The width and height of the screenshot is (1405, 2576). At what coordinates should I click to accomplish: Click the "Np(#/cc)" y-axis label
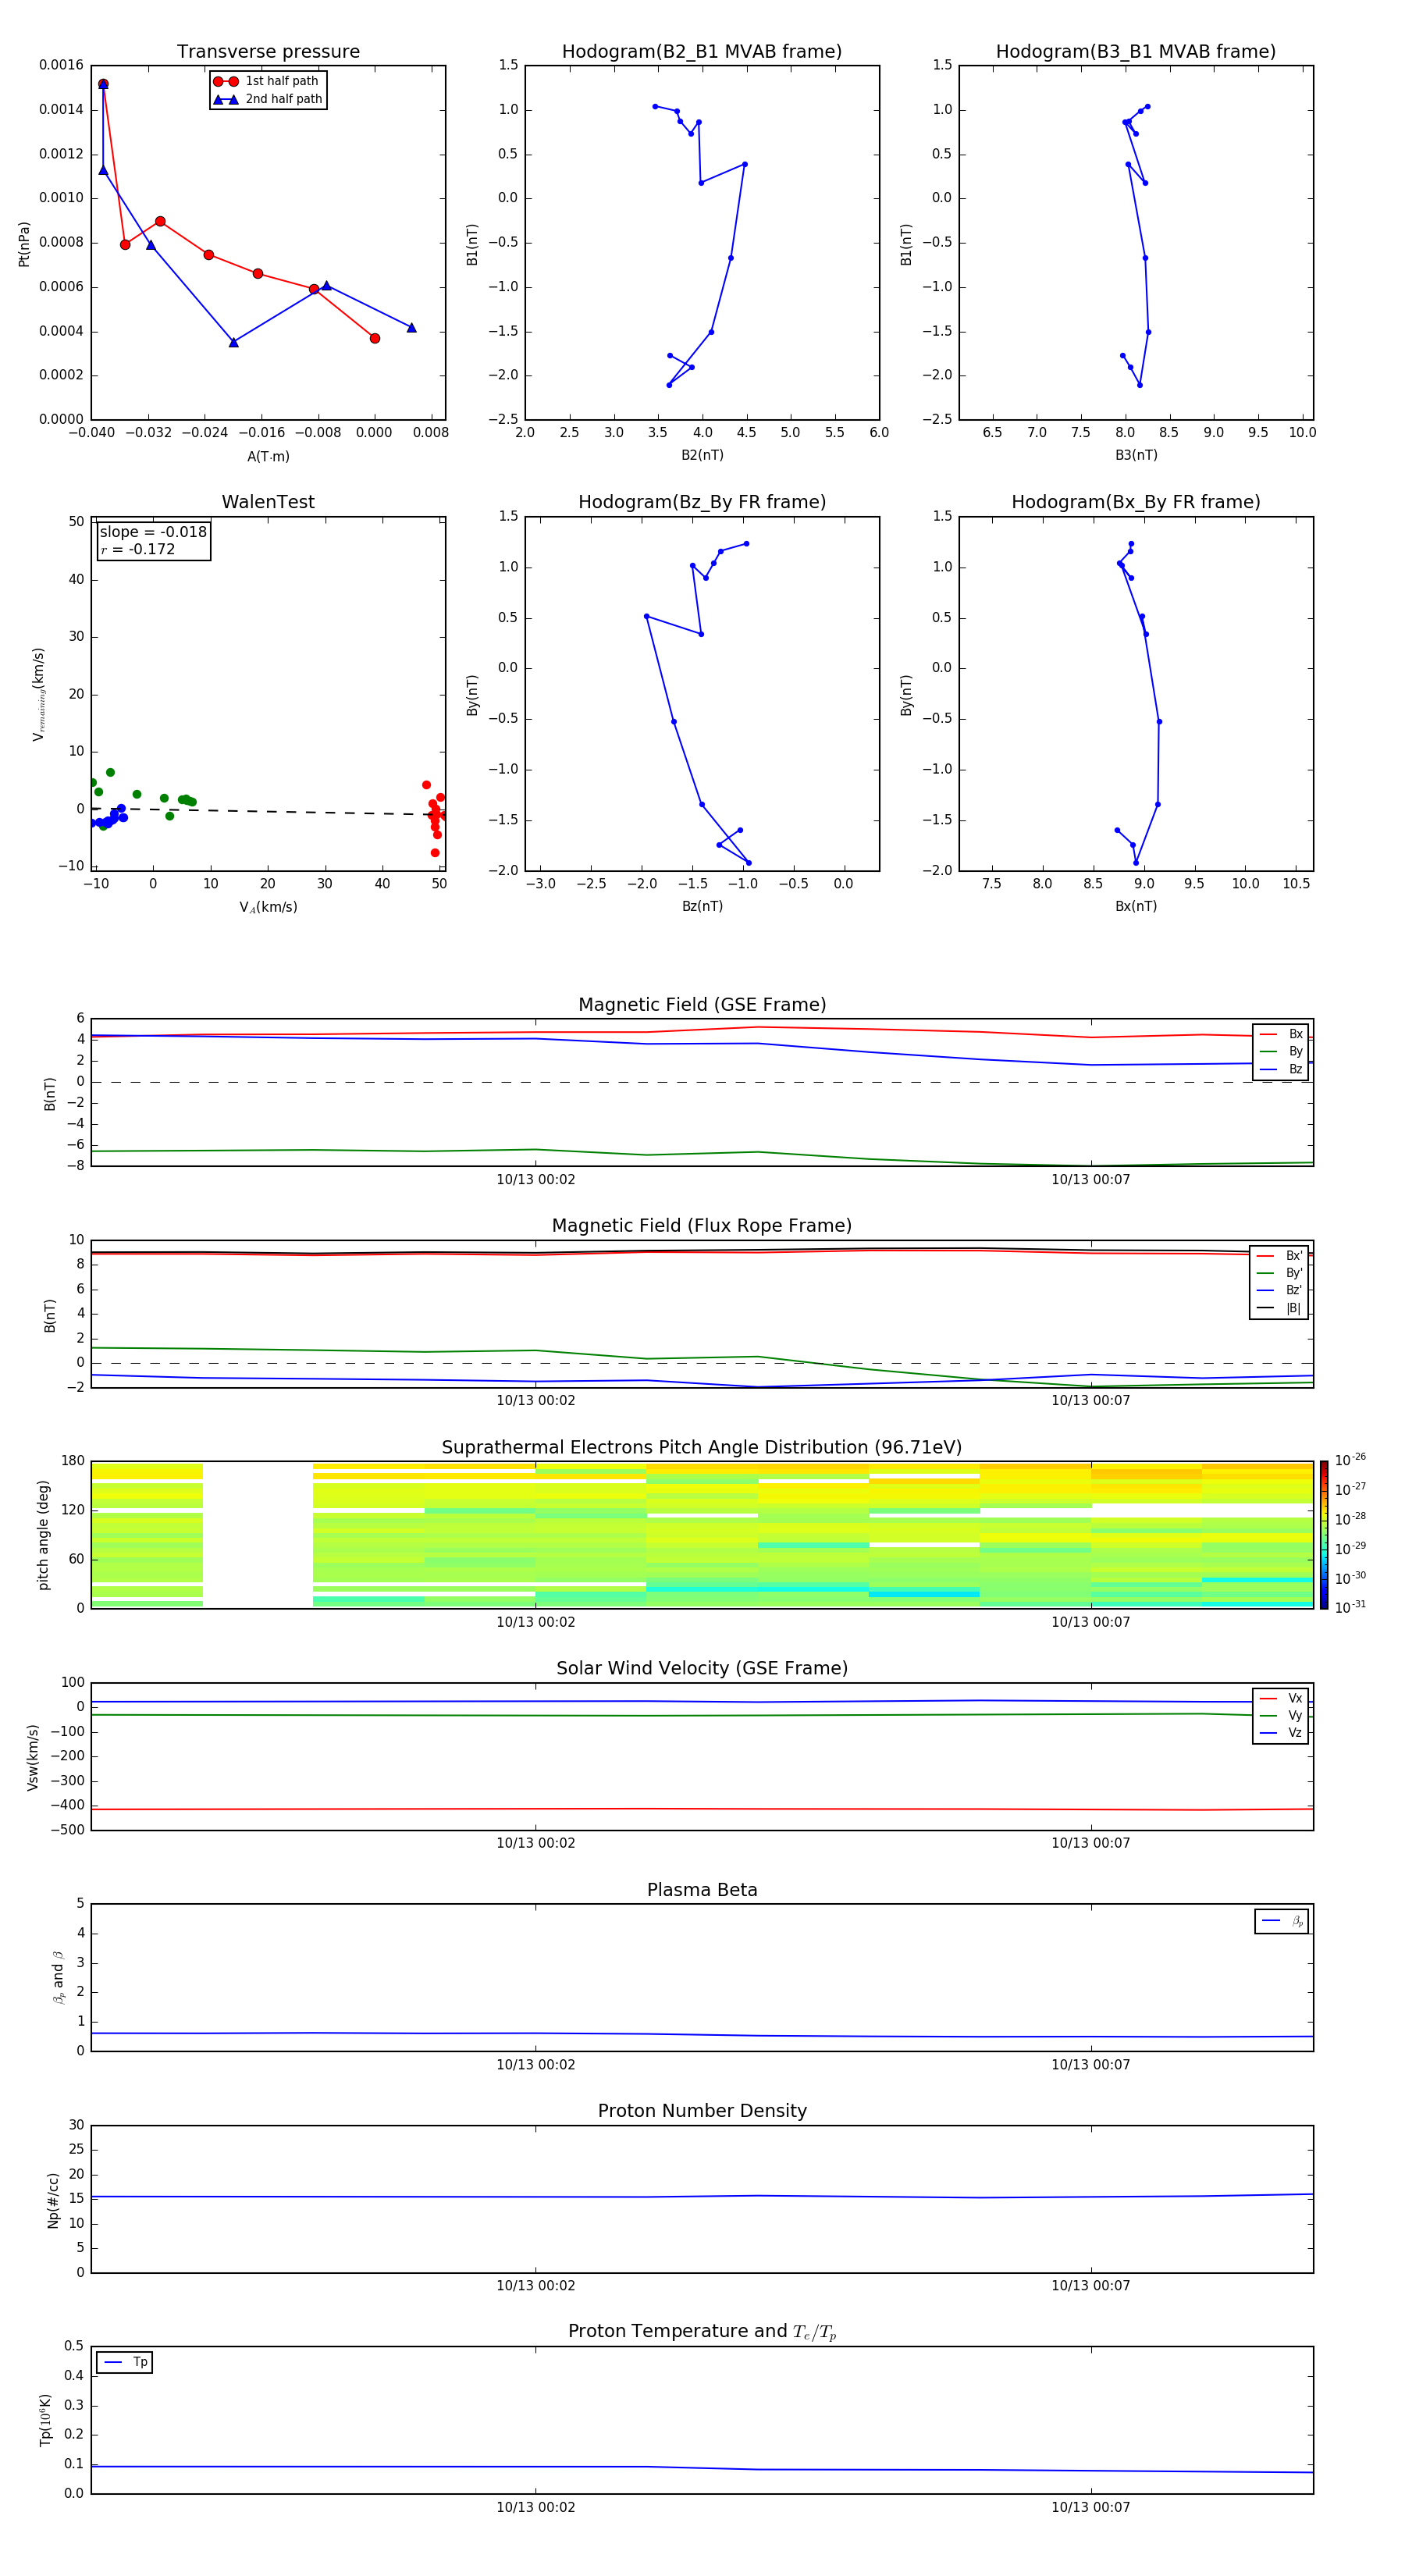point(53,2200)
